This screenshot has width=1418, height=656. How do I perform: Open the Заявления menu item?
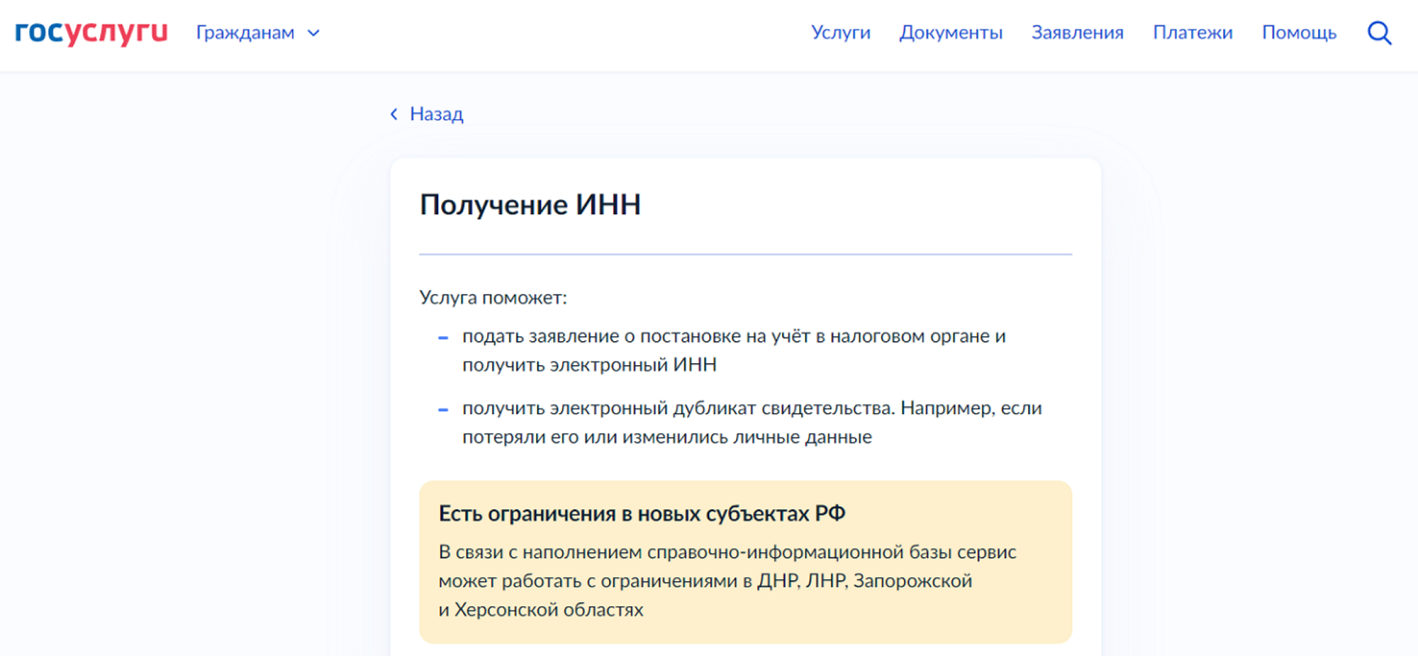(1078, 33)
